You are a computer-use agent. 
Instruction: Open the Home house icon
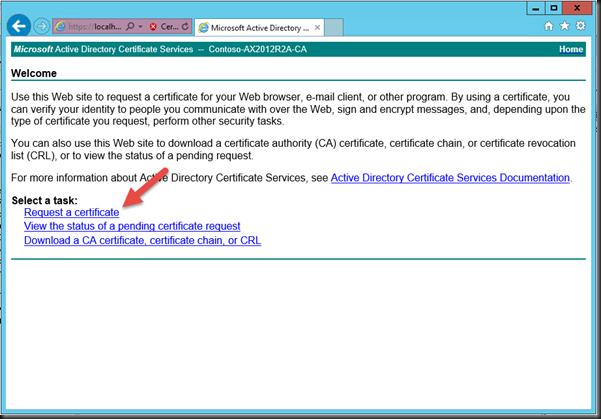pyautogui.click(x=549, y=26)
